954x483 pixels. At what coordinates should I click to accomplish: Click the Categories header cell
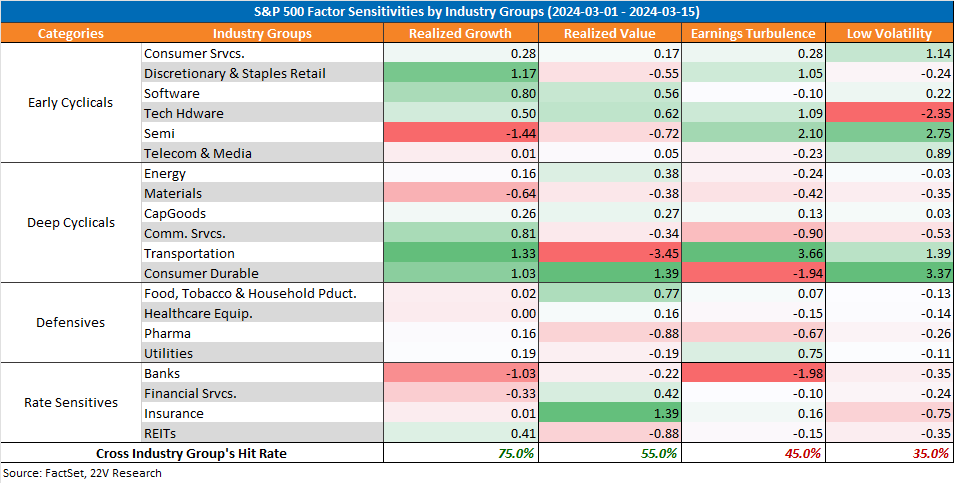(71, 33)
